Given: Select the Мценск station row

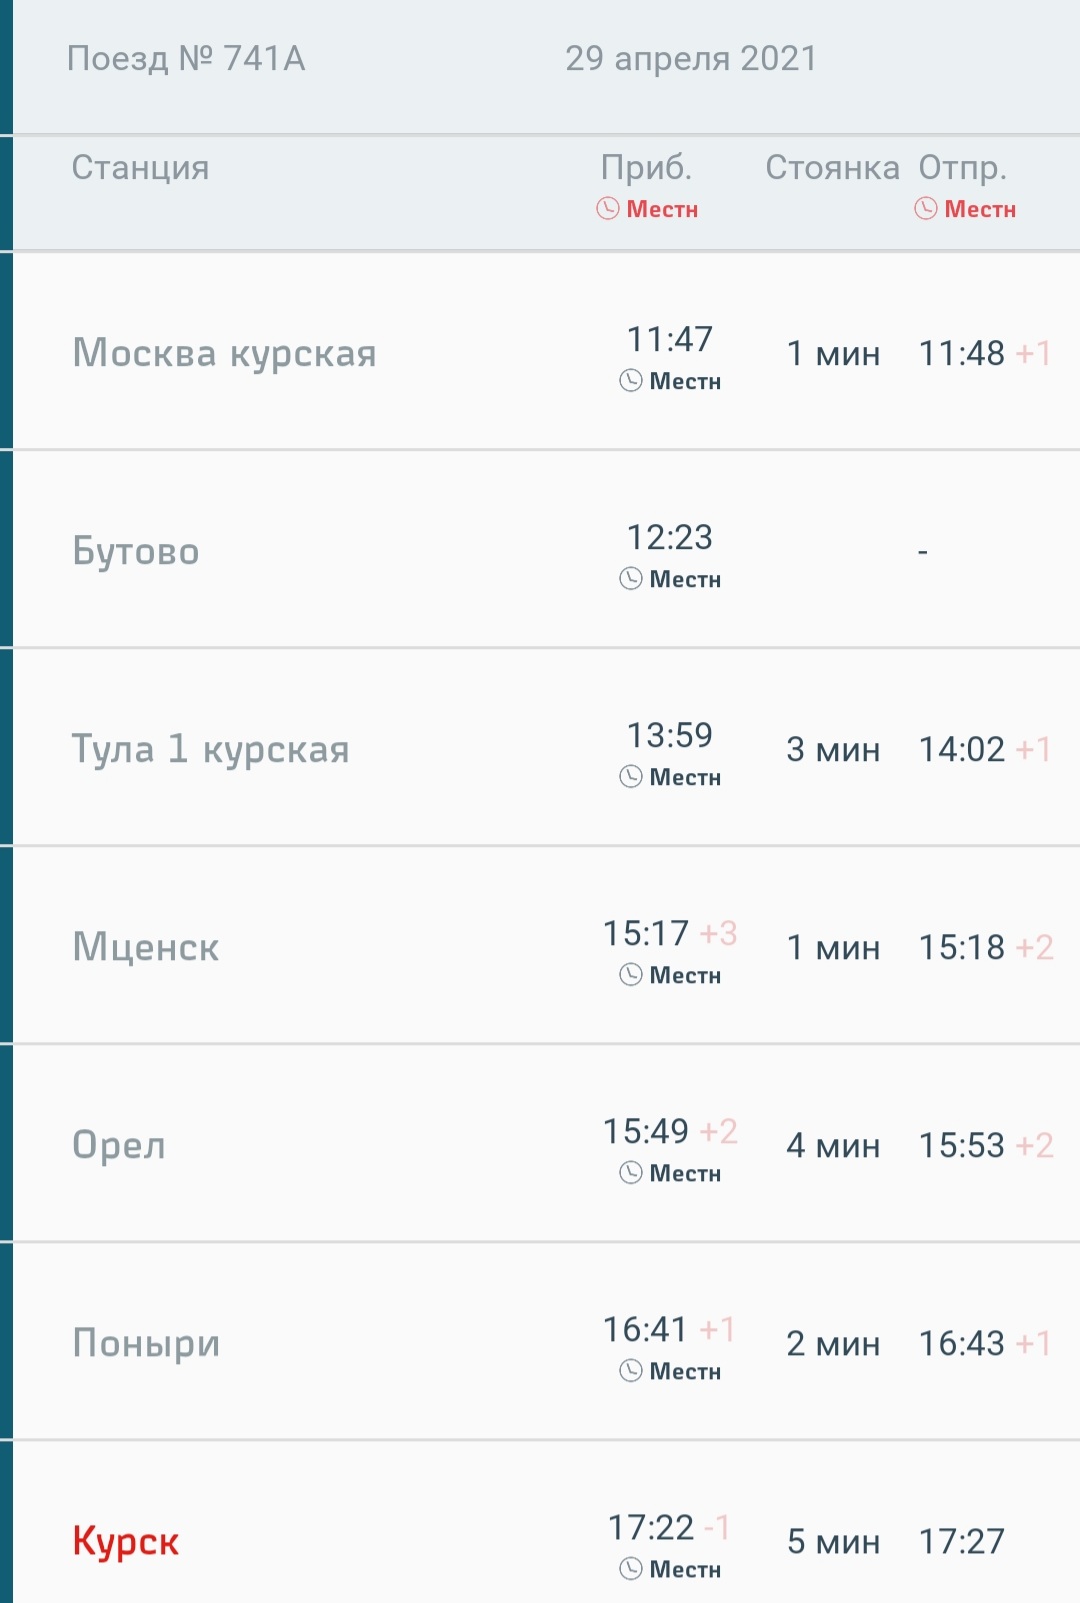Looking at the screenshot, I should coord(146,947).
